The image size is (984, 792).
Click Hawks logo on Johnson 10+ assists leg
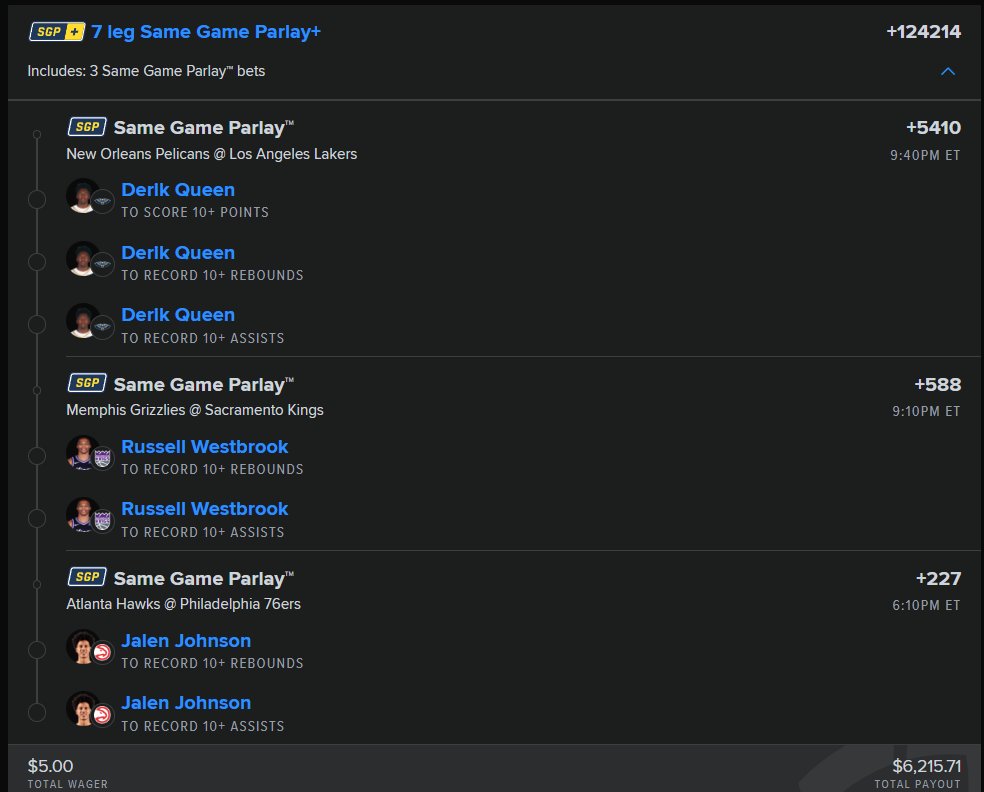[102, 715]
